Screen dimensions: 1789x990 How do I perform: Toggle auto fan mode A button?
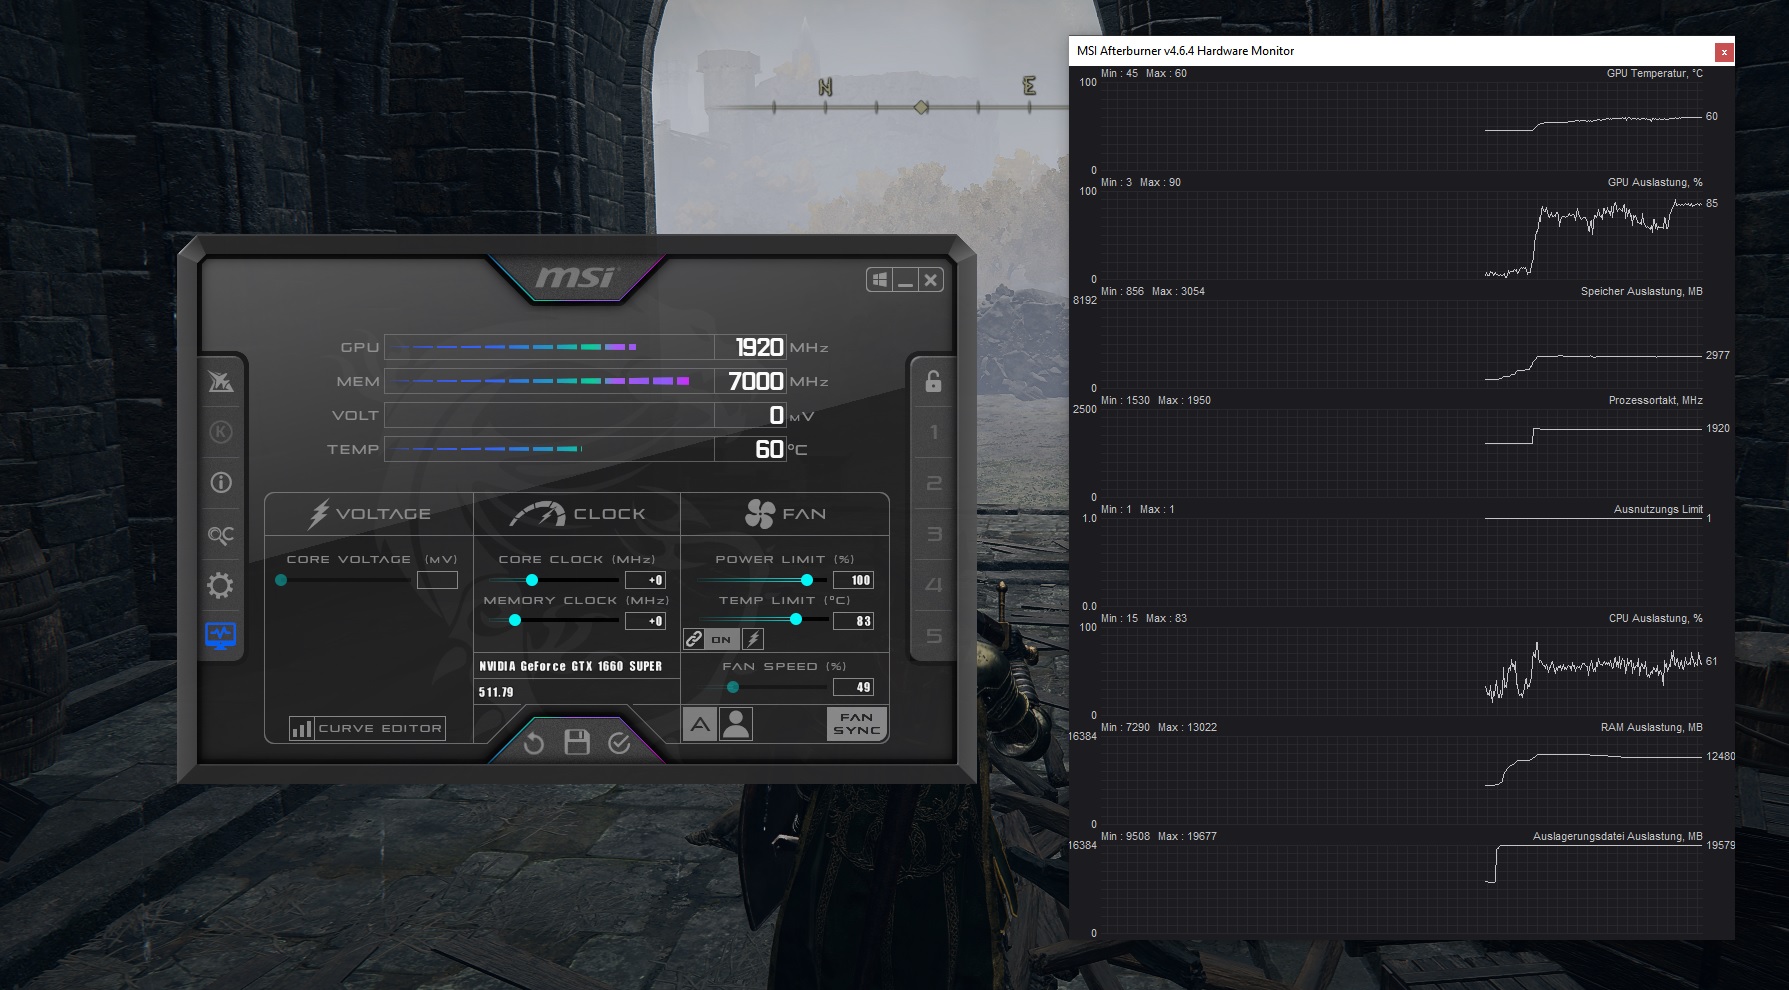tap(700, 723)
